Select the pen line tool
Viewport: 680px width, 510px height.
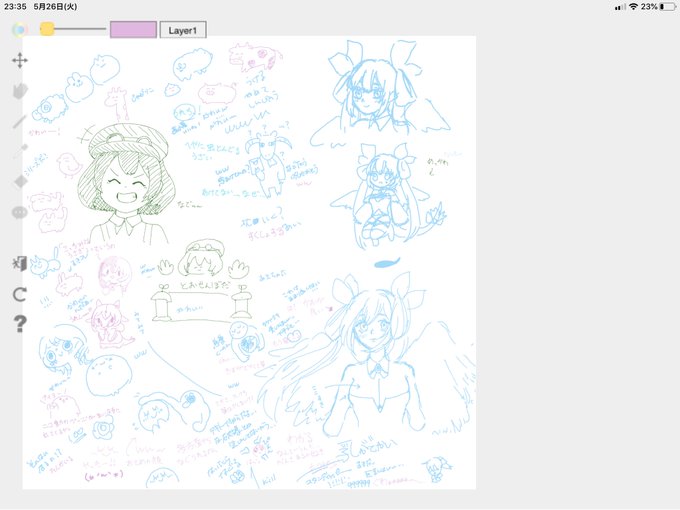click(x=20, y=121)
